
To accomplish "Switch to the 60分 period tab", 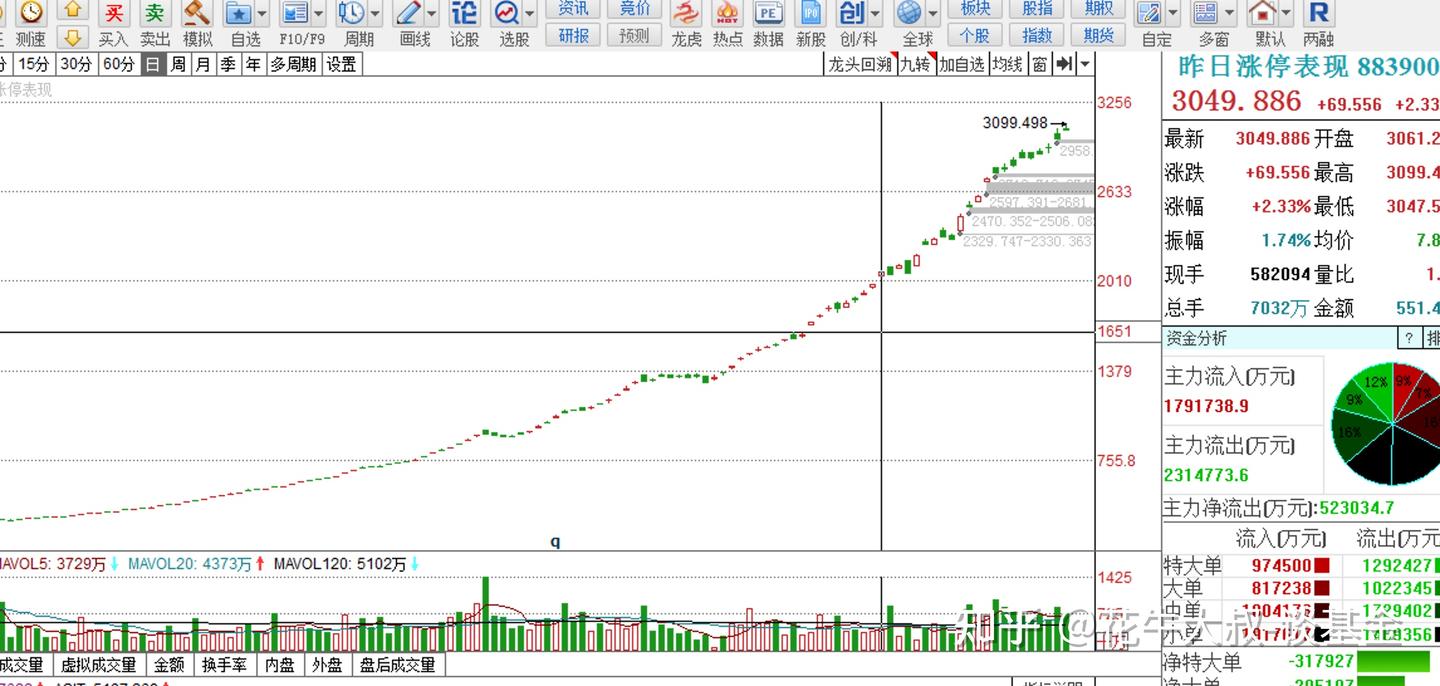I will click(x=118, y=64).
